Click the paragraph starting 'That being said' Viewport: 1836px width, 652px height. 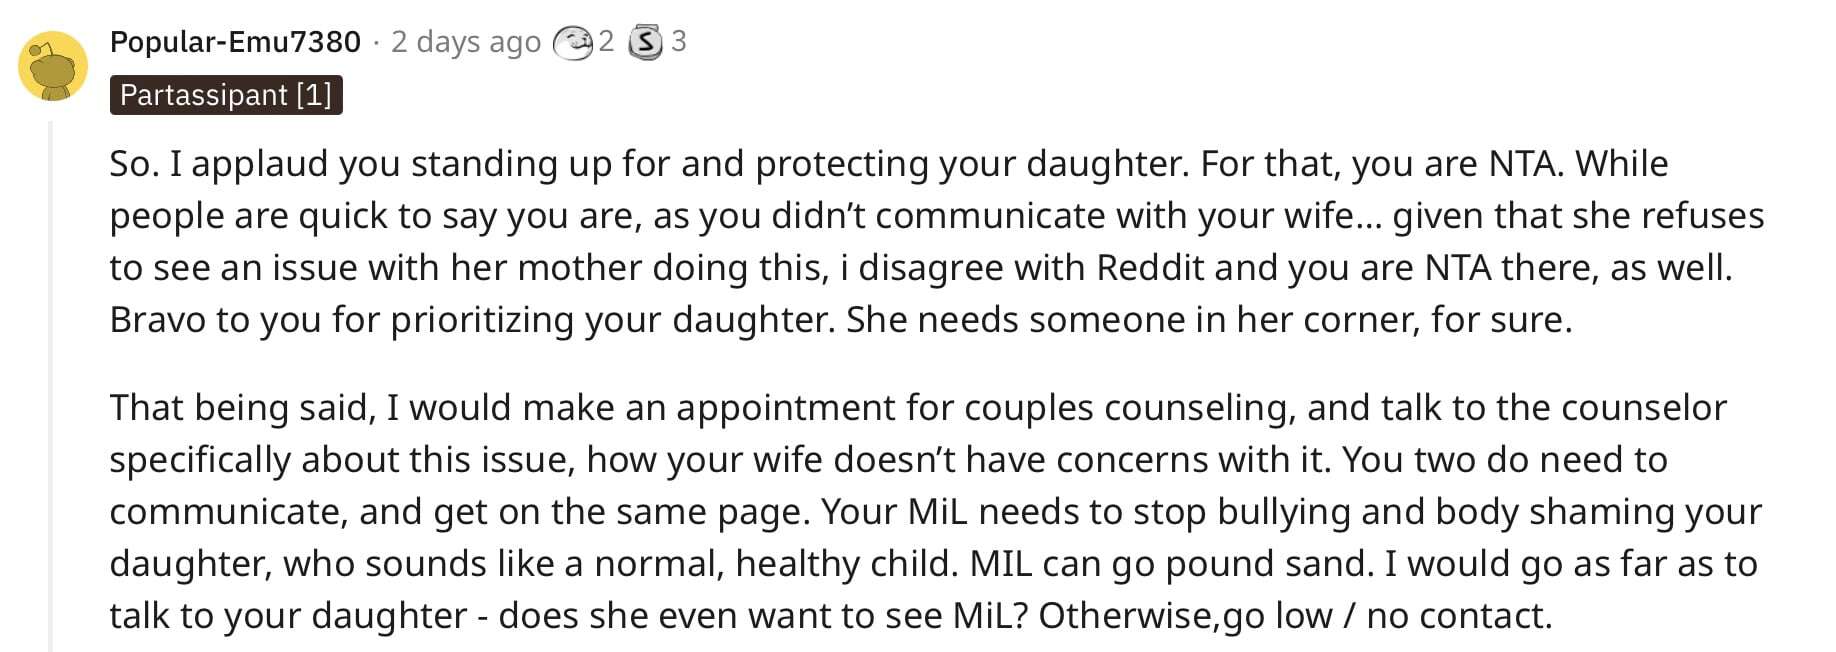(935, 511)
